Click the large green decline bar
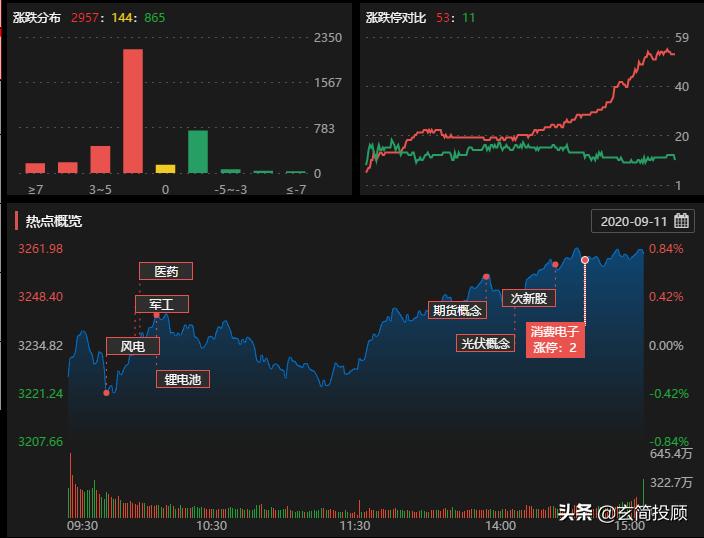Viewport: 704px width, 538px height. pos(198,152)
